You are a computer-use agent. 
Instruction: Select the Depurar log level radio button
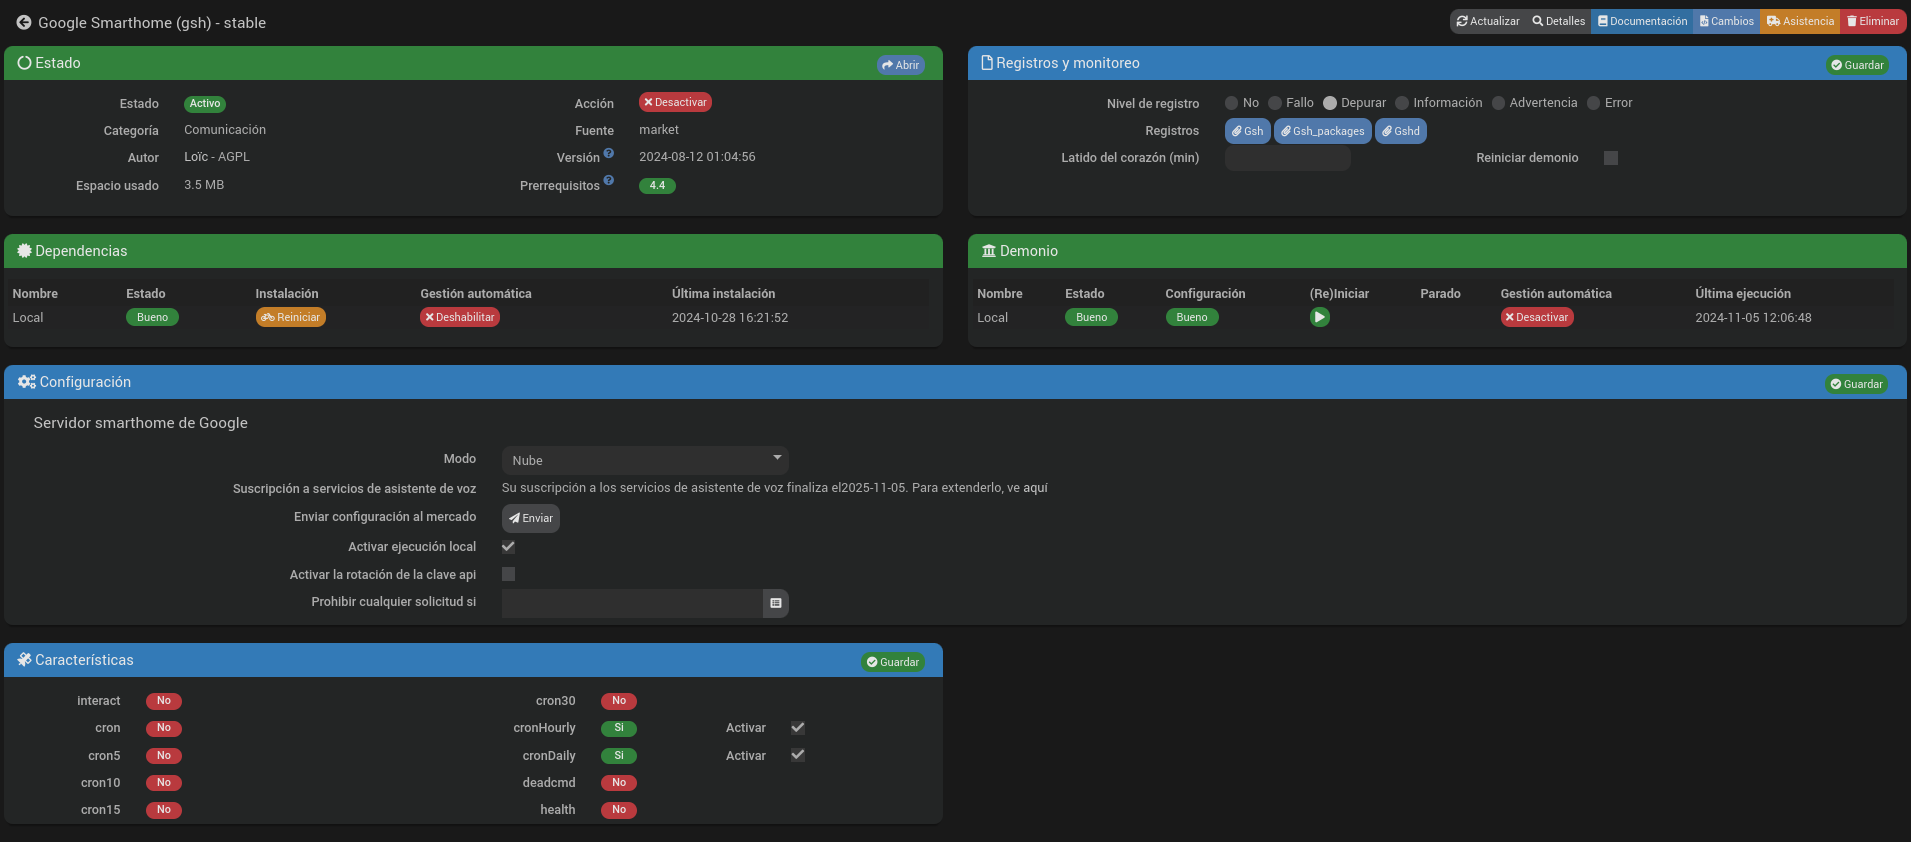click(x=1330, y=103)
